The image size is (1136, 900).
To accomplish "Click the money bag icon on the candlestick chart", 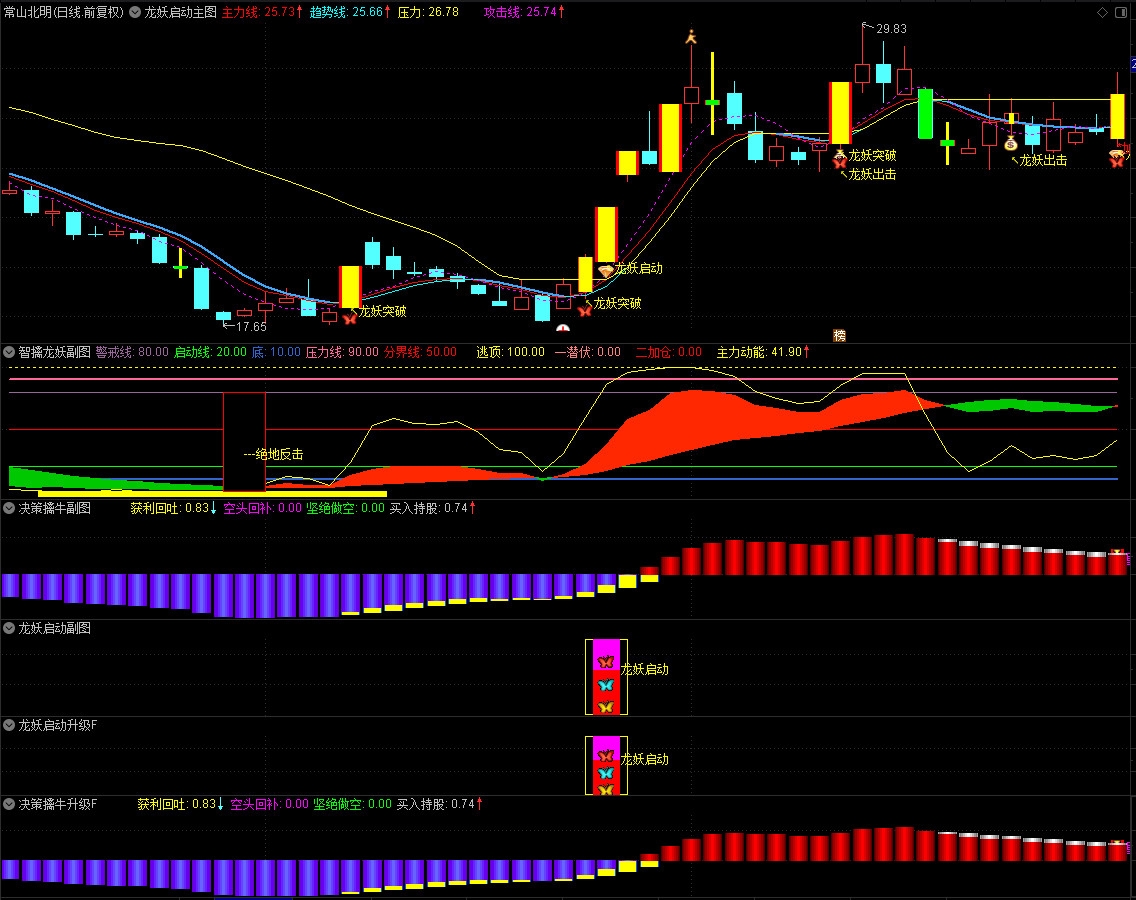I will point(1010,143).
